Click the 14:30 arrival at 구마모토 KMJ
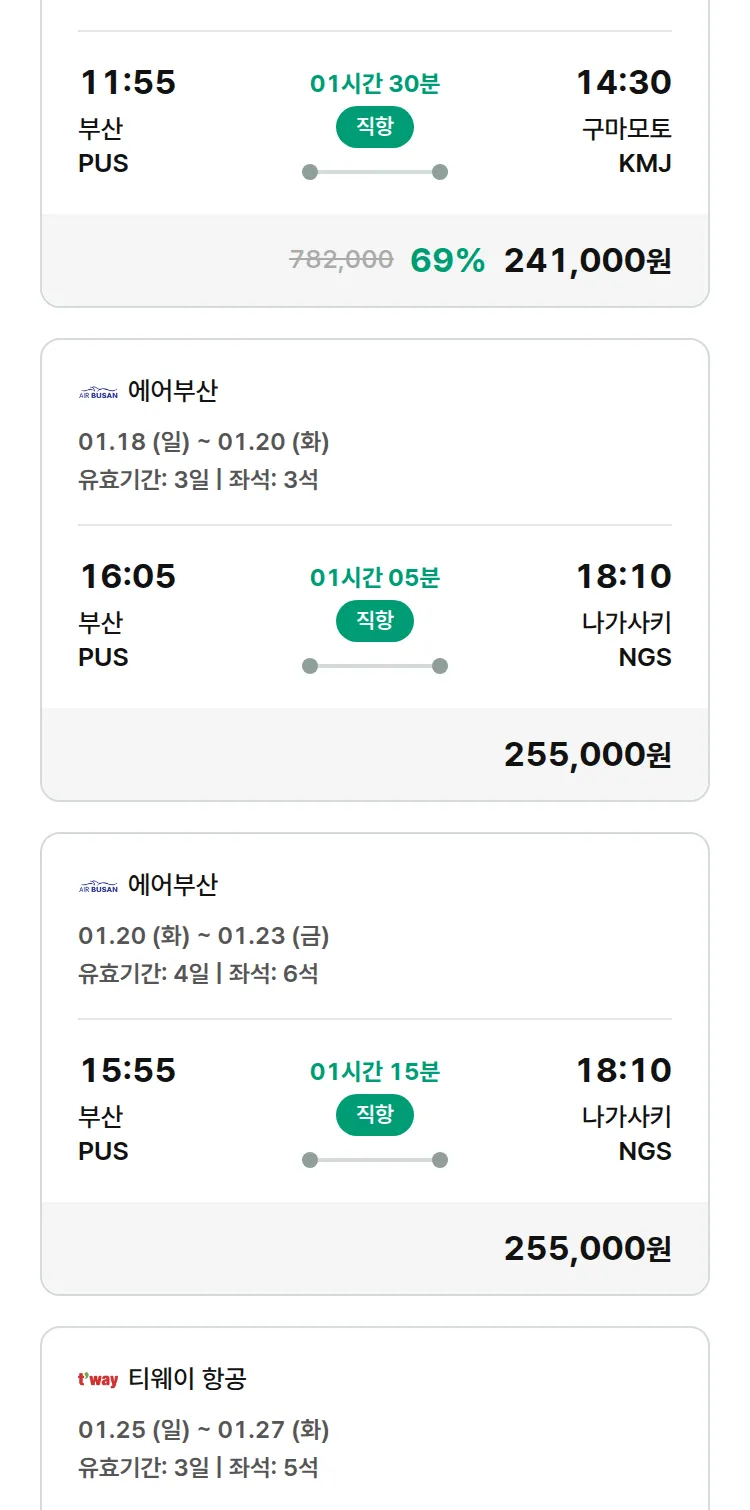This screenshot has height=1510, width=750. coord(623,82)
